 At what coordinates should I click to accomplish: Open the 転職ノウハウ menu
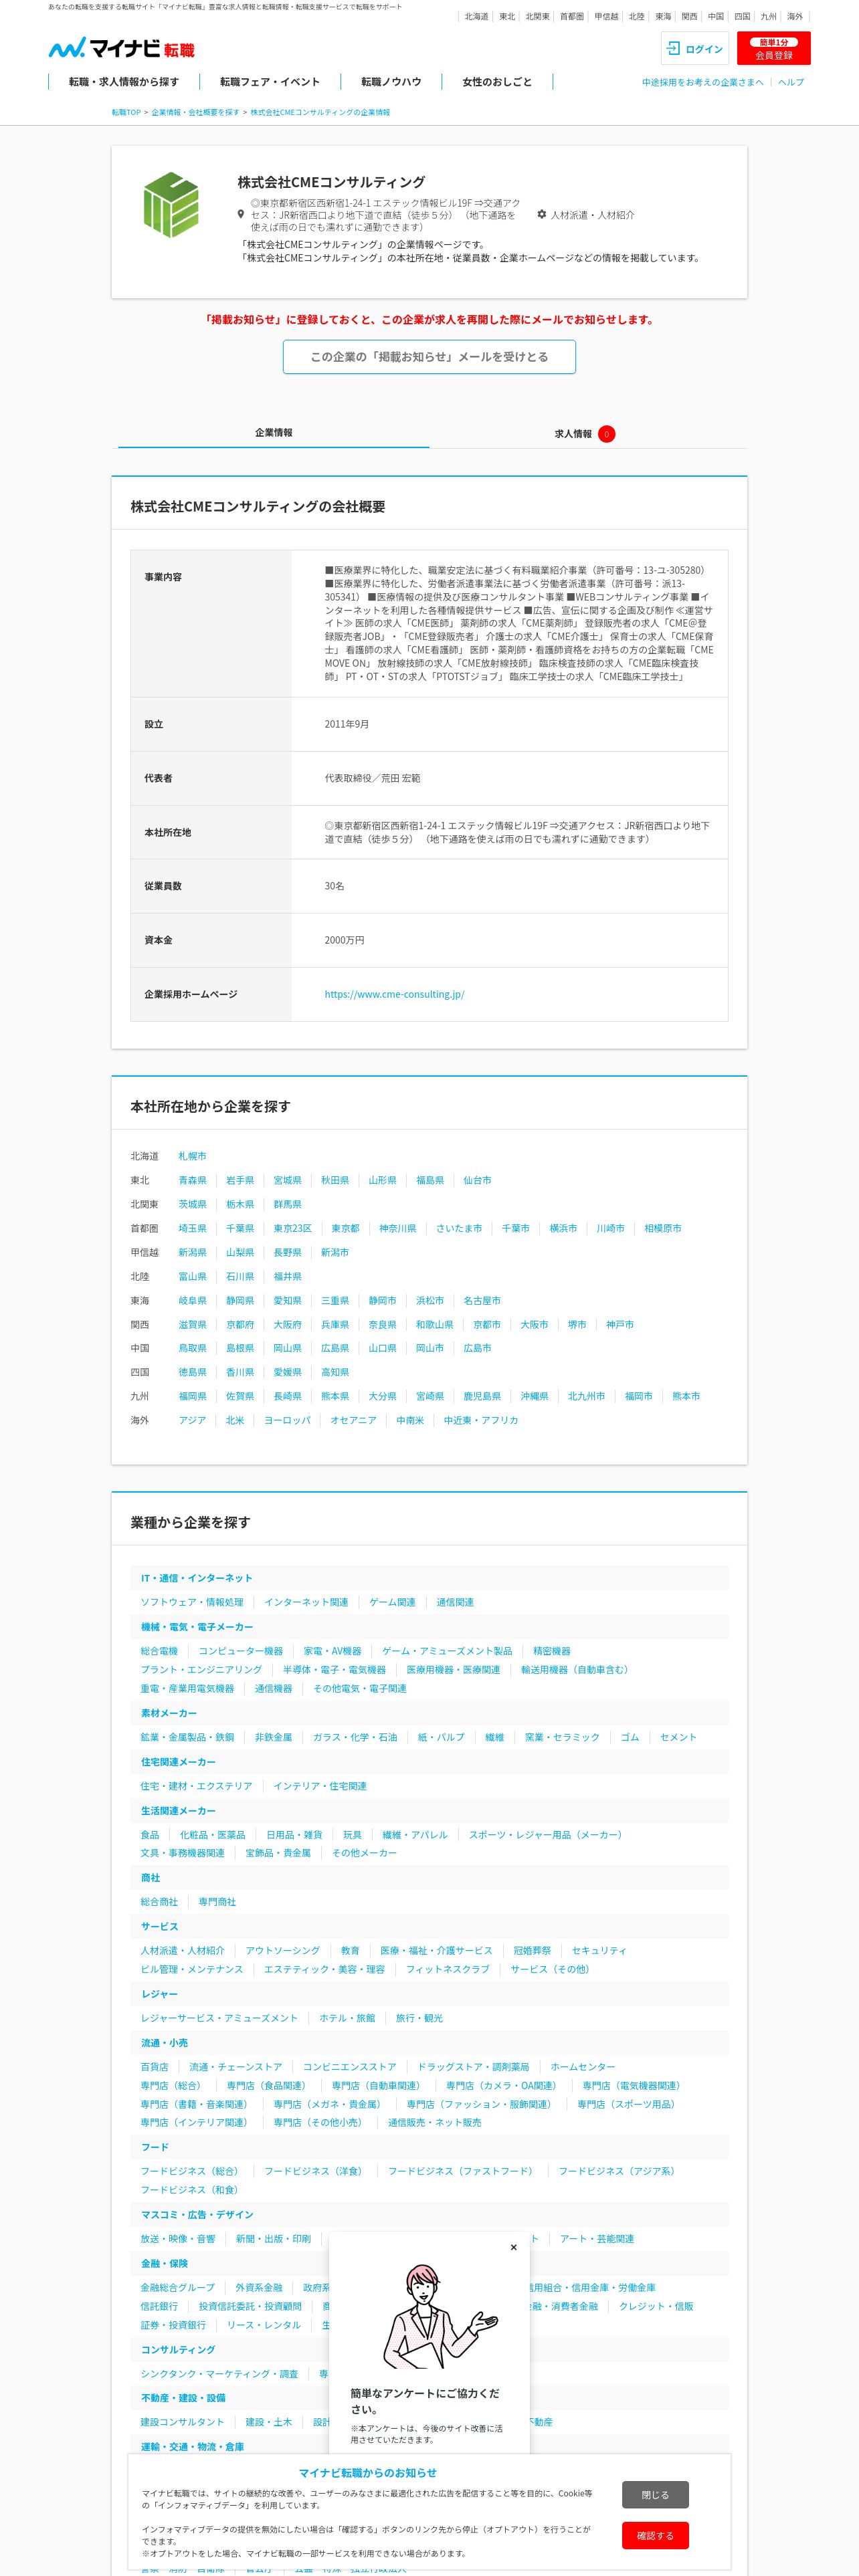point(391,82)
